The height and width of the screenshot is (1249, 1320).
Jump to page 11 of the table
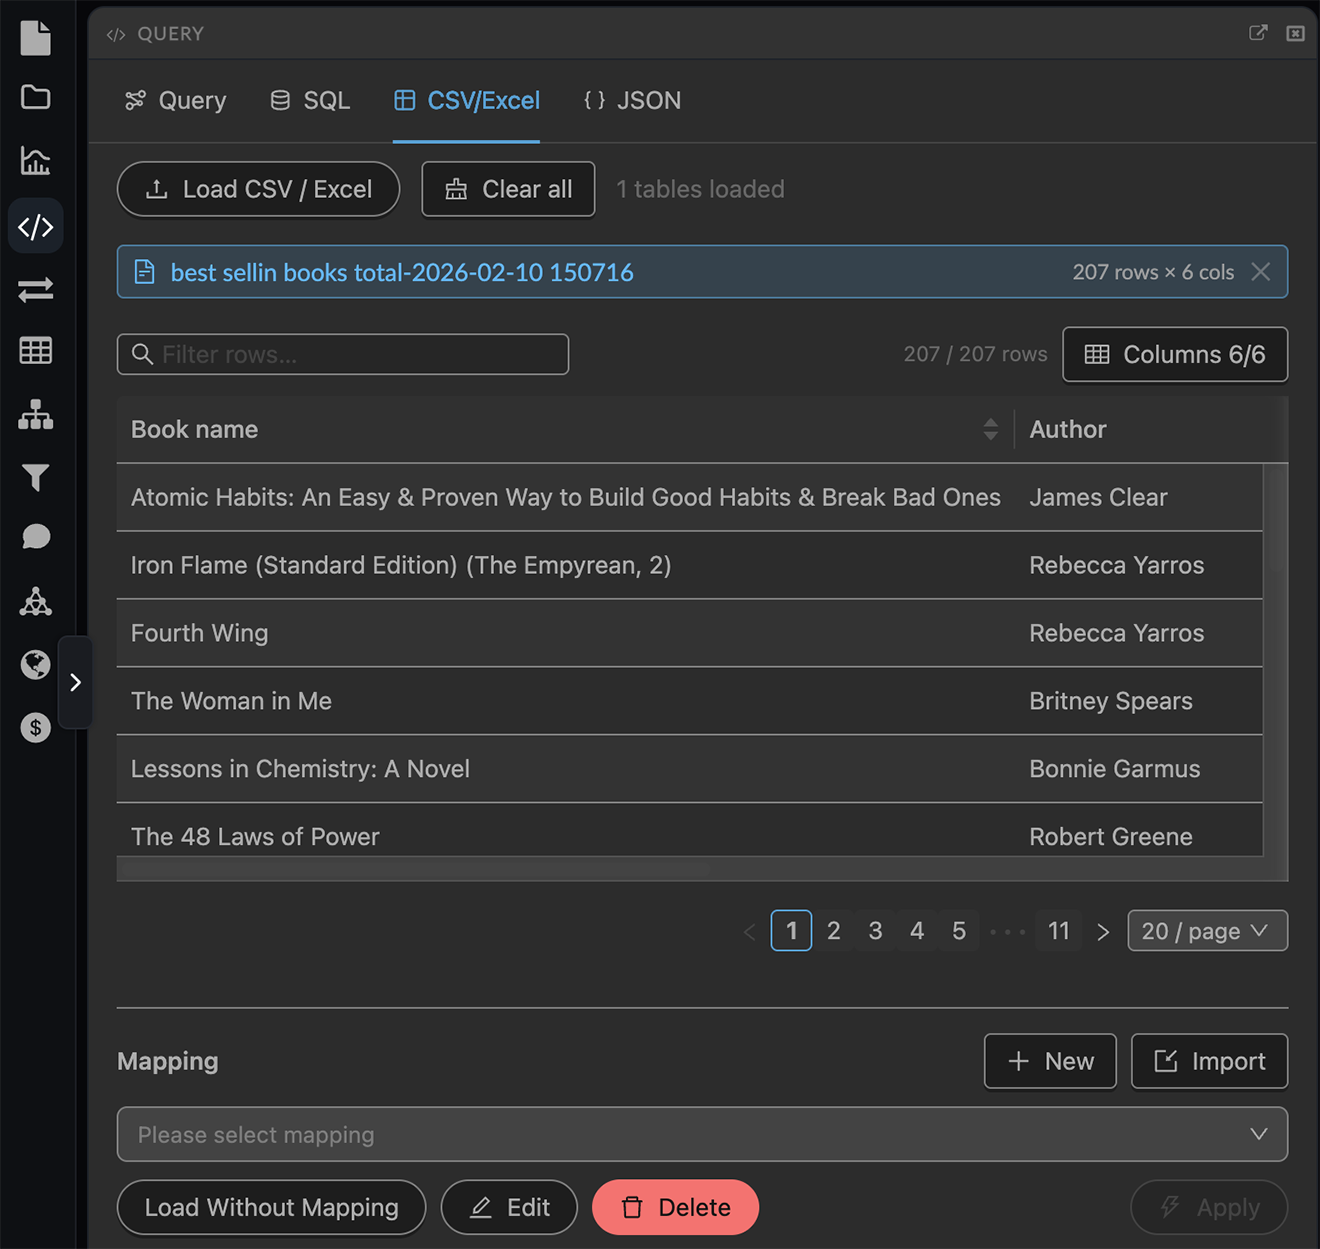point(1059,931)
